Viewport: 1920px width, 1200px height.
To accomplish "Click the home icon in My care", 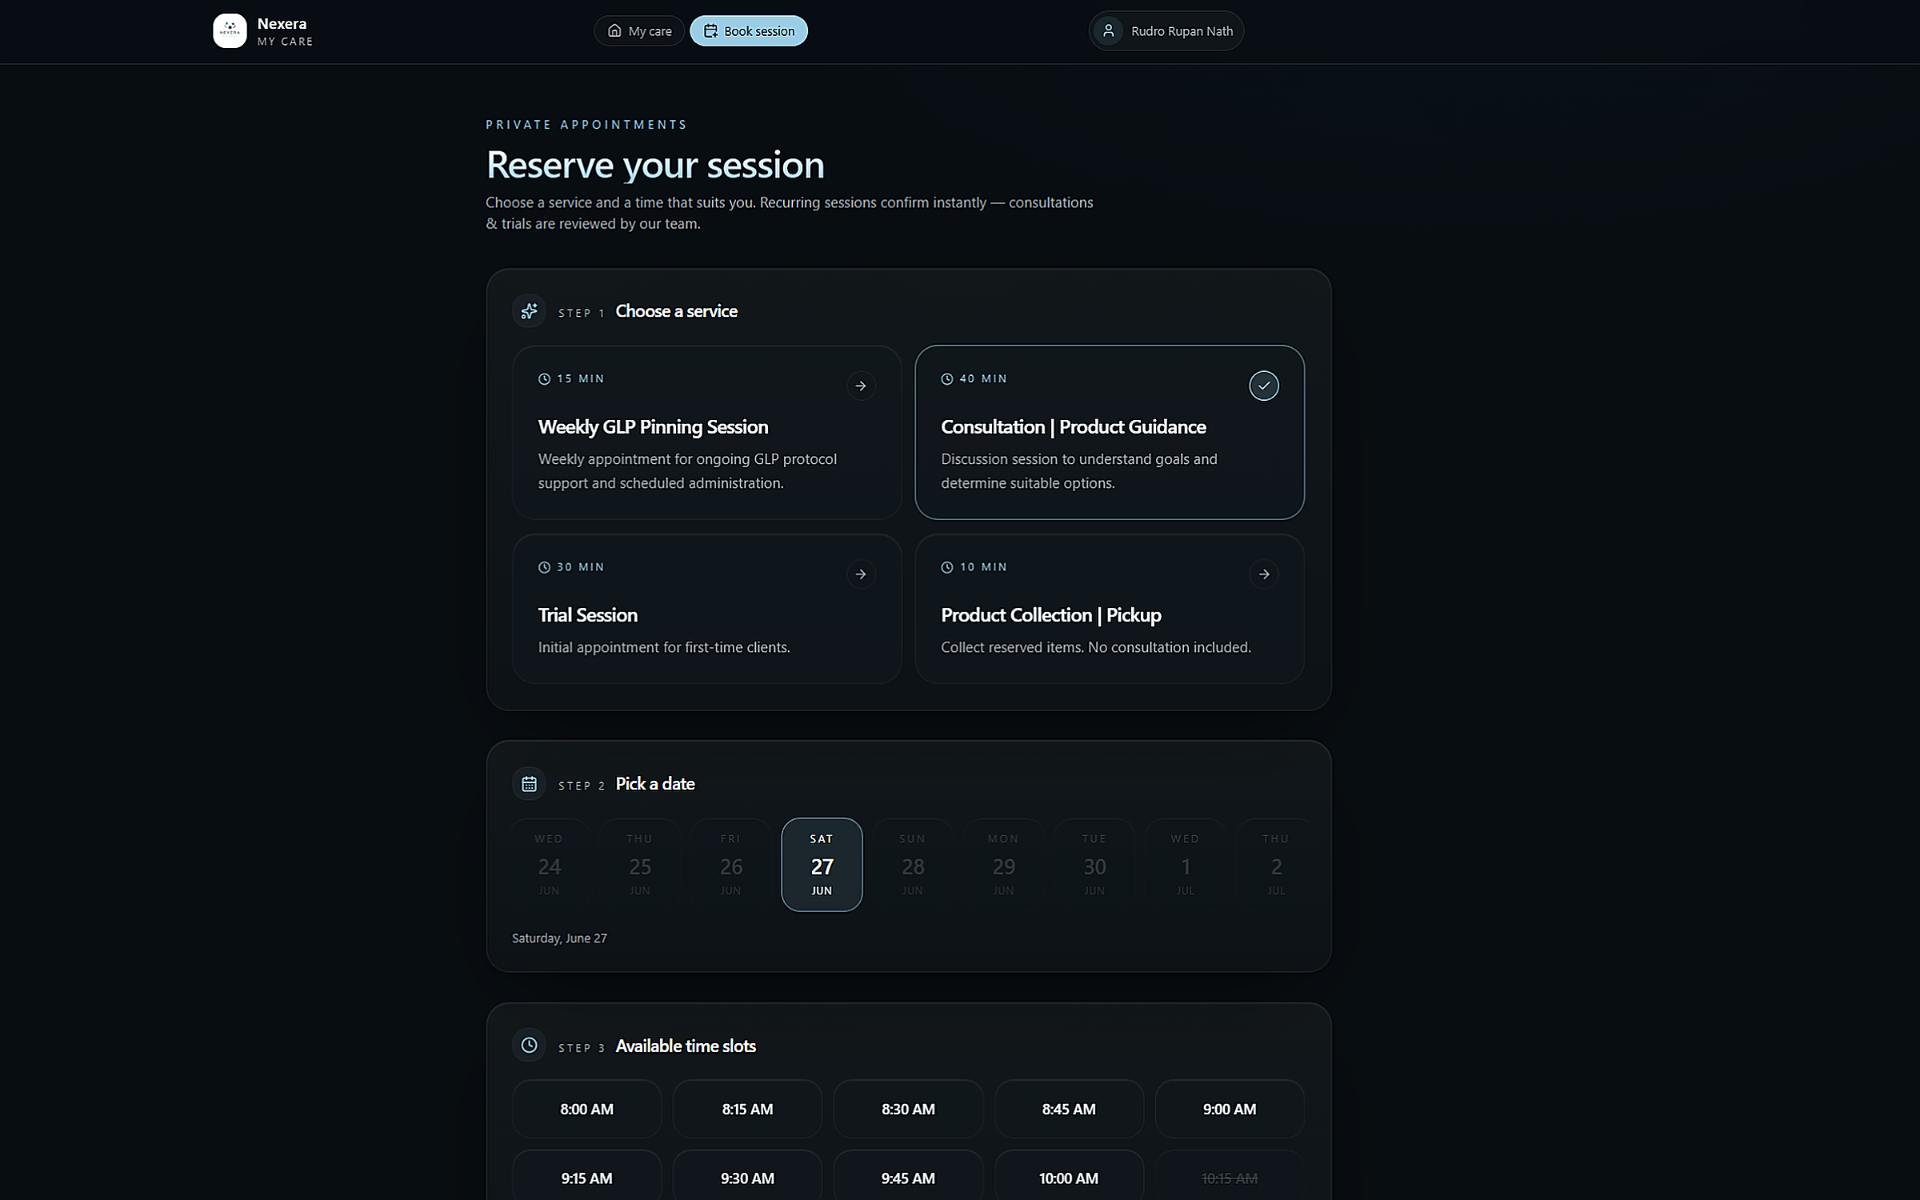I will click(615, 31).
